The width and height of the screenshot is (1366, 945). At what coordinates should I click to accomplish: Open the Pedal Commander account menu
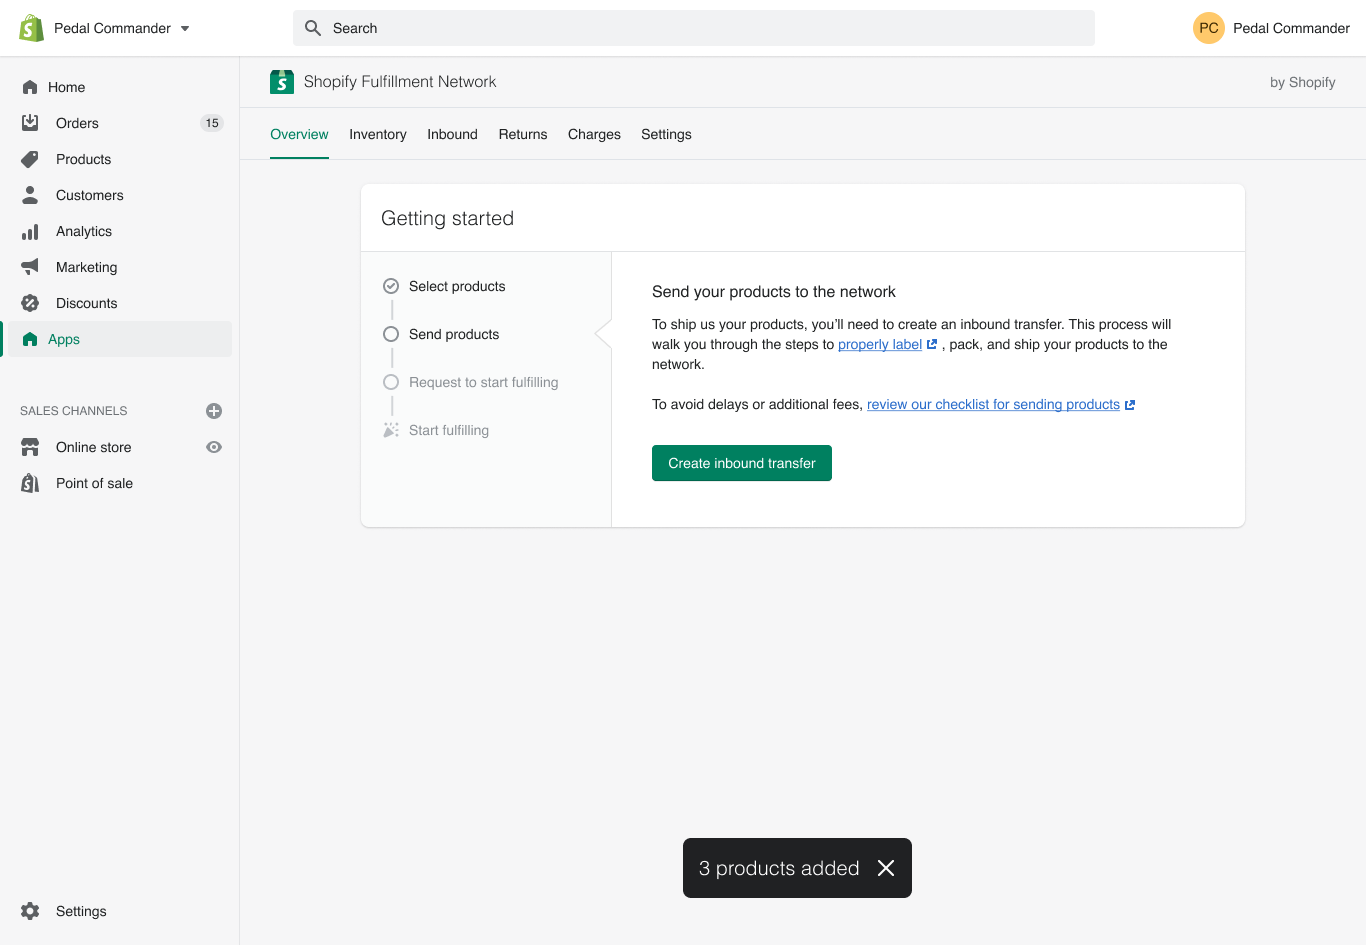1271,28
